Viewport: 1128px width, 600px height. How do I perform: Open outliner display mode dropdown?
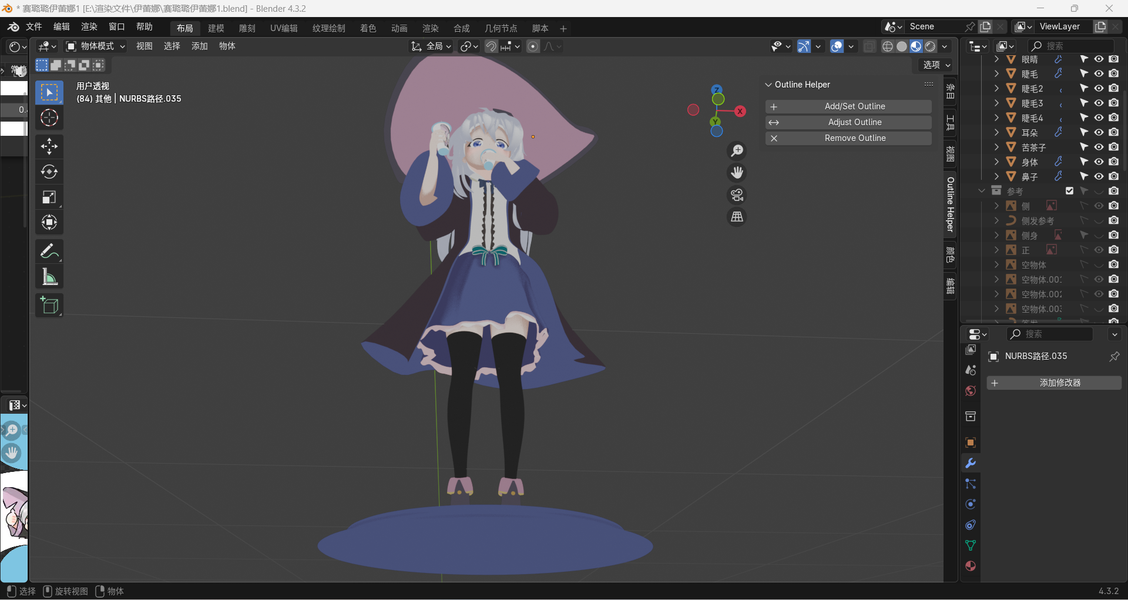click(x=1006, y=46)
